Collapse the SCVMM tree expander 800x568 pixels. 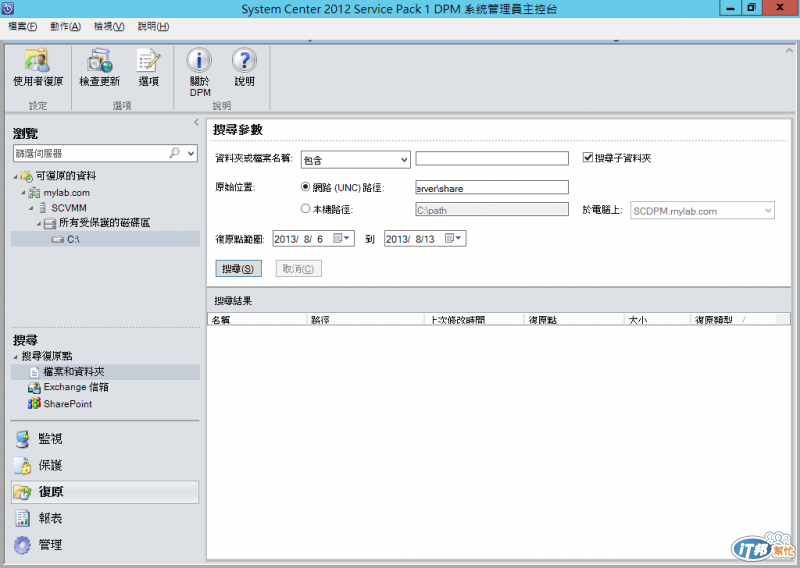[31, 208]
